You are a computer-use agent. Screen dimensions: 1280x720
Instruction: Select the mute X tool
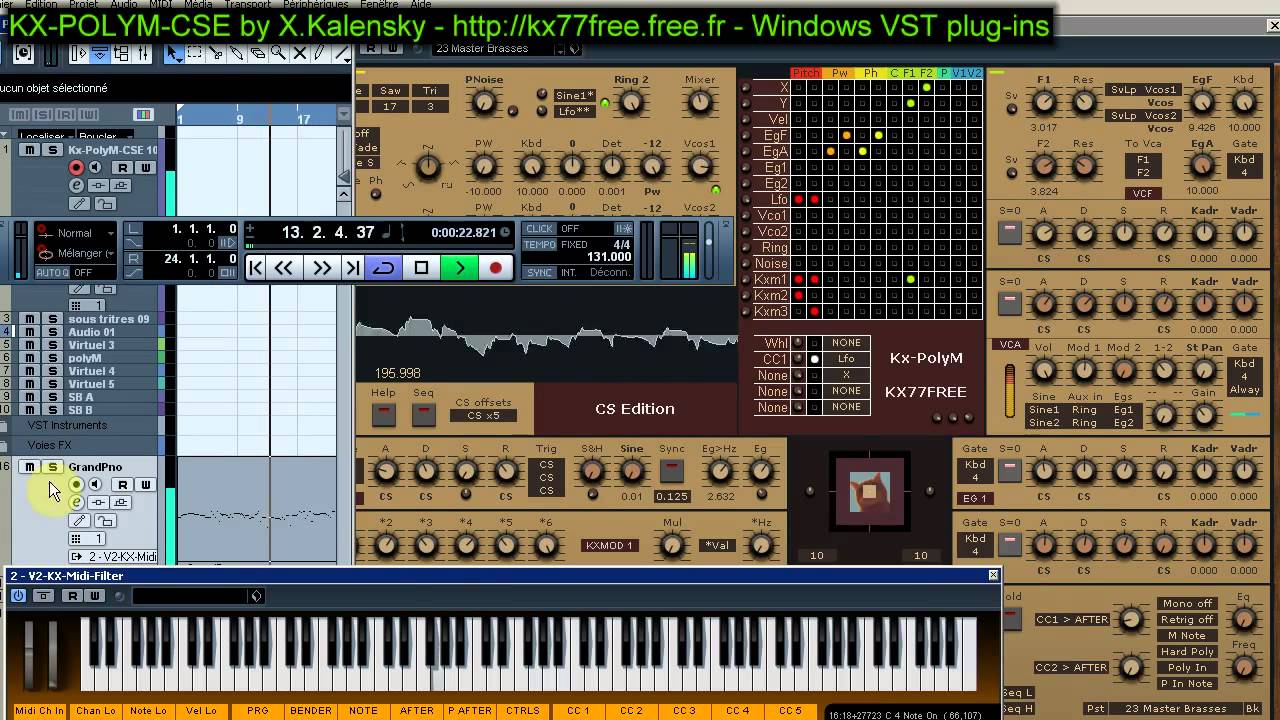click(299, 54)
